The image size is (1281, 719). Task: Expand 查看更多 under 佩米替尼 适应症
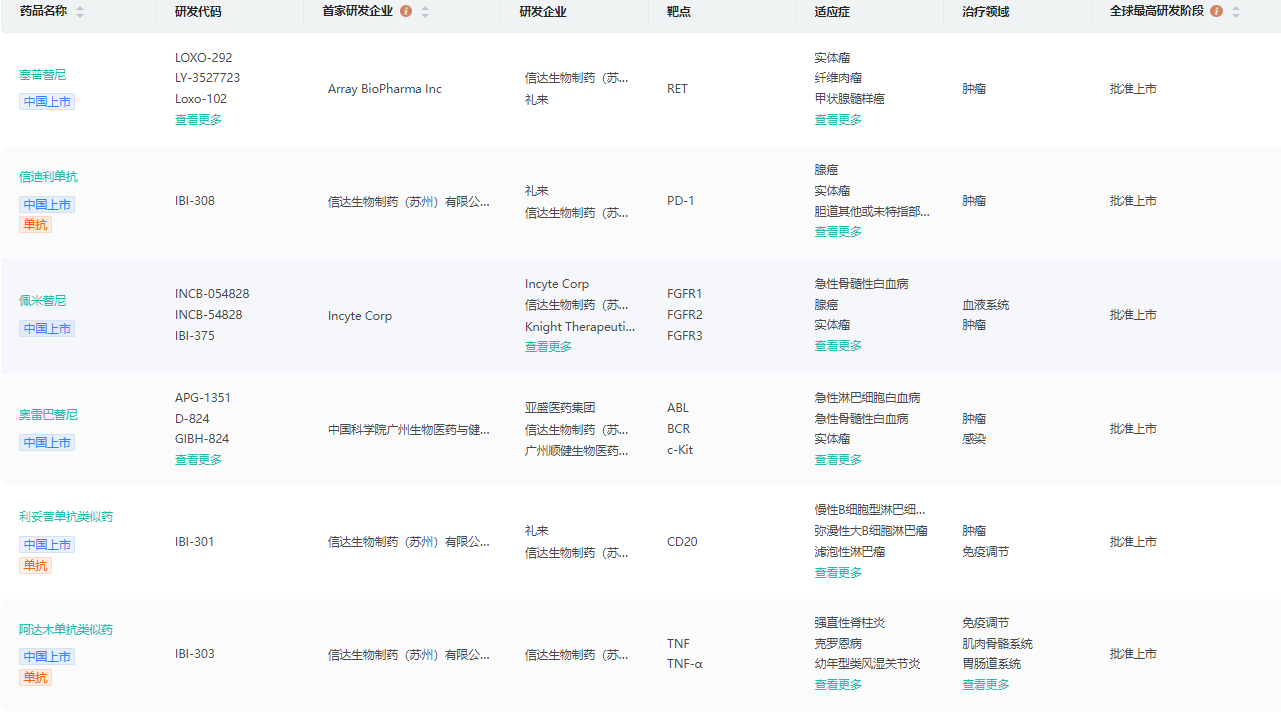[x=838, y=346]
